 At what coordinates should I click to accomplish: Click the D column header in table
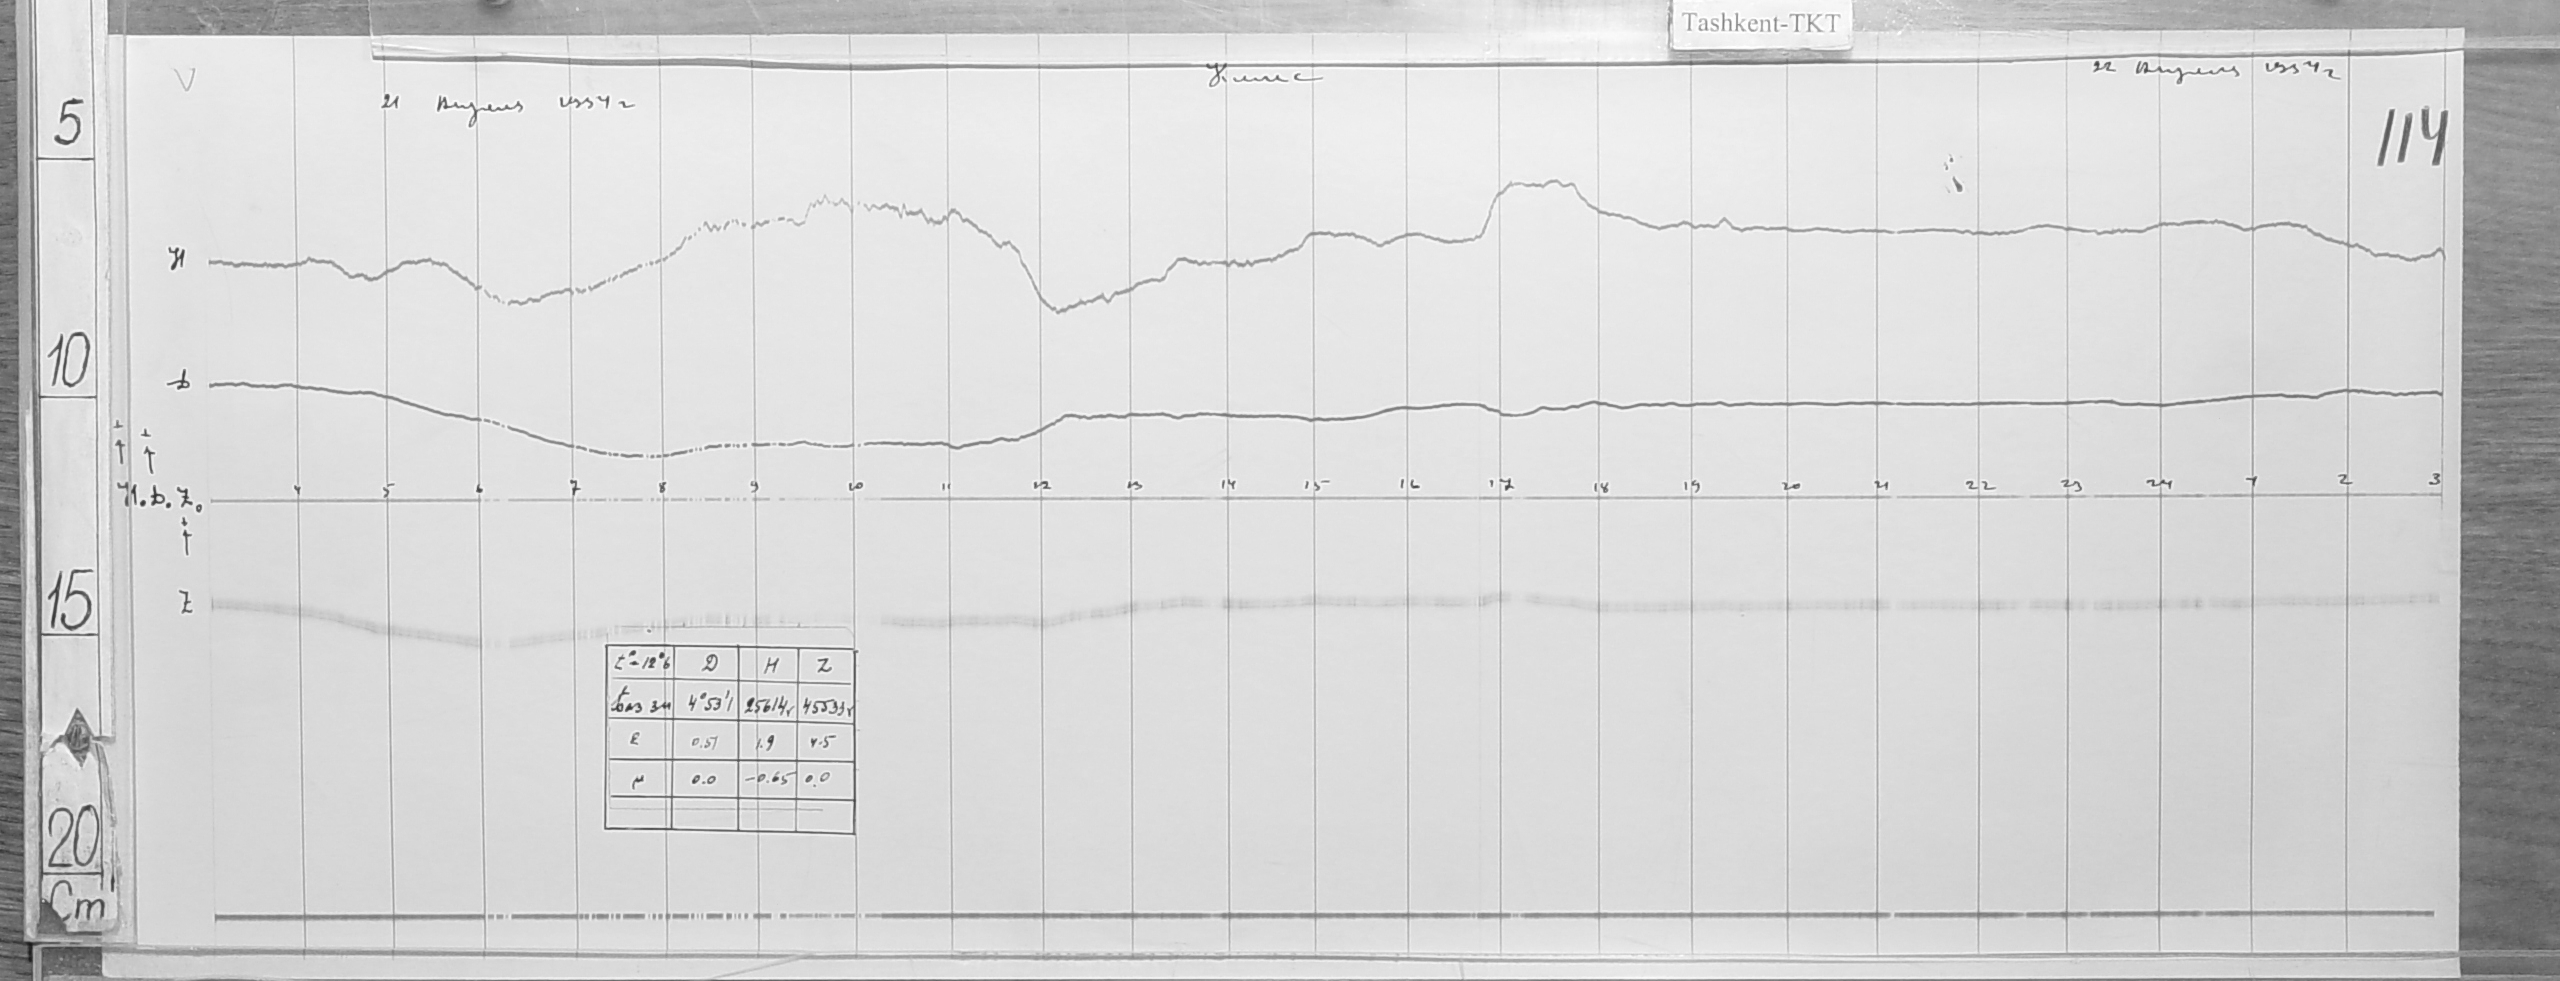pyautogui.click(x=710, y=665)
